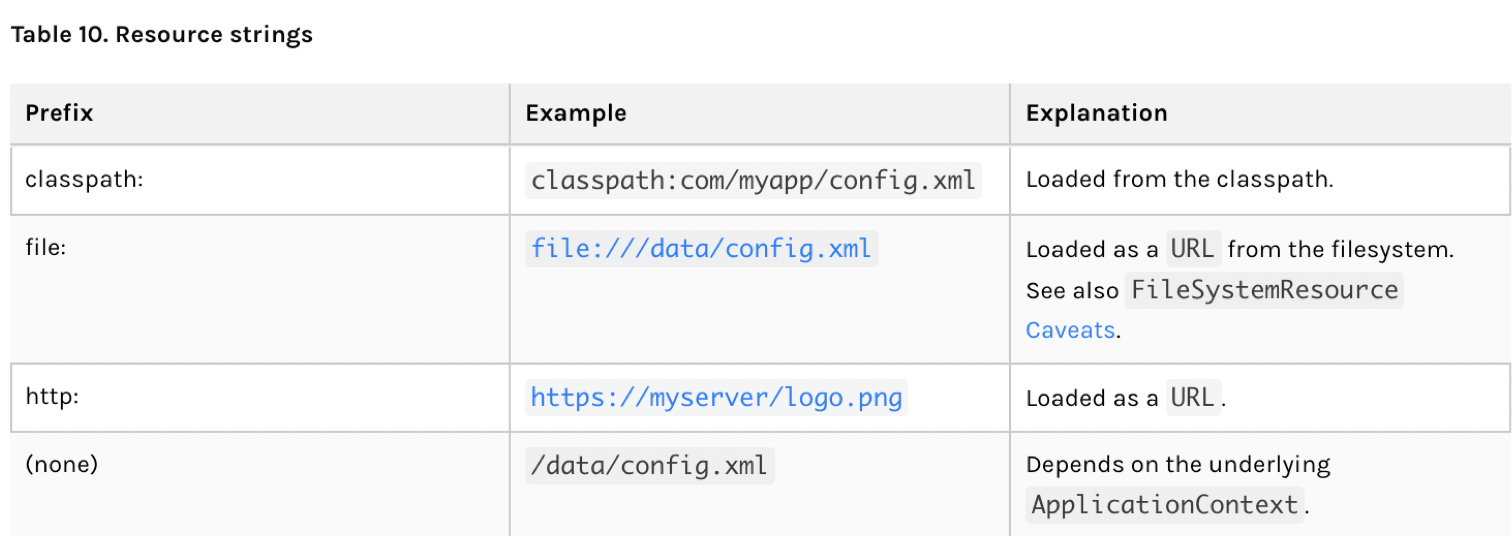Image resolution: width=1512 pixels, height=536 pixels.
Task: Click the "Table 10. Resource strings" caption
Action: (x=161, y=35)
